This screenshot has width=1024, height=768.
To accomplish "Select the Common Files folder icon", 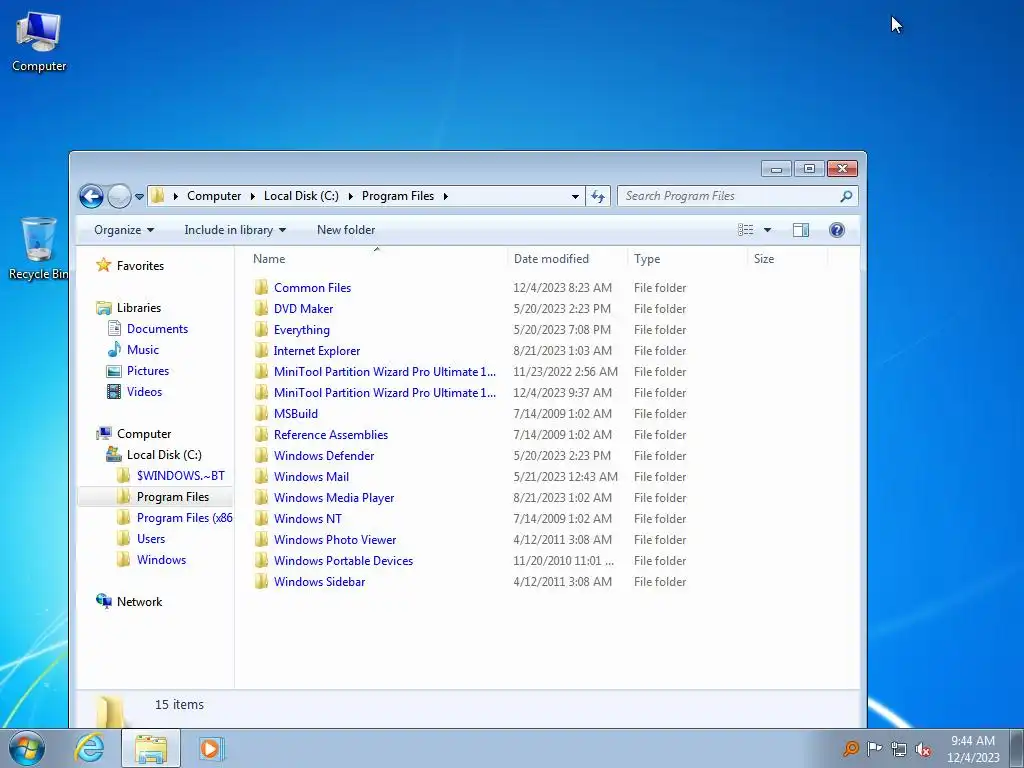I will [261, 287].
